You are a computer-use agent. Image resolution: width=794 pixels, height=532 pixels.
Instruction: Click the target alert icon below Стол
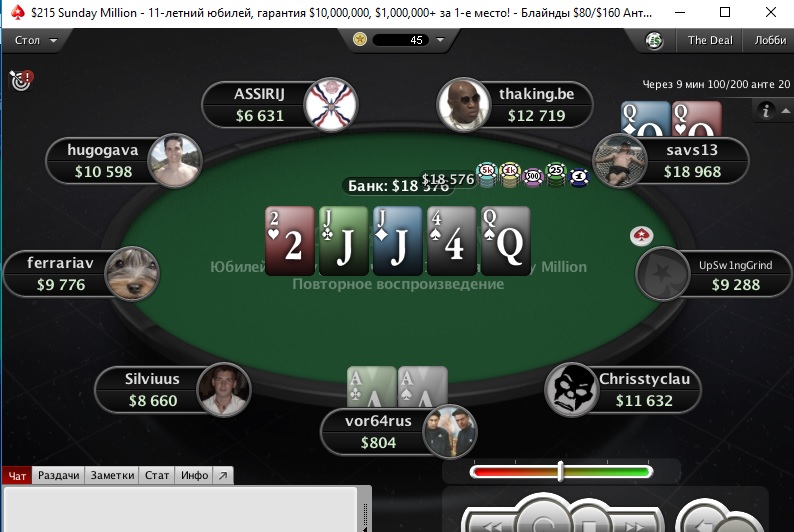[x=21, y=80]
